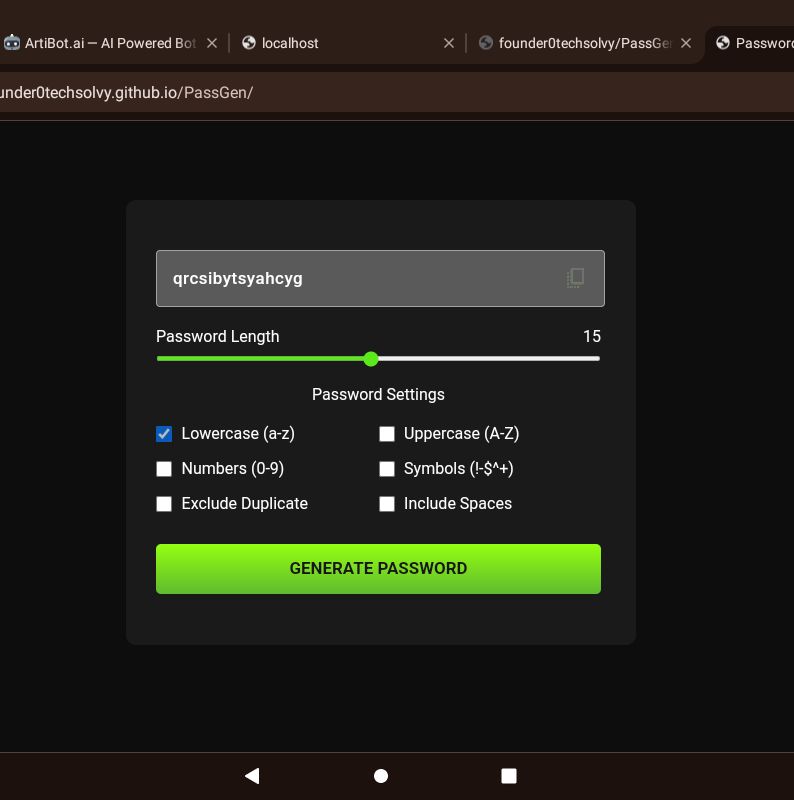Check the Include Spaces option
Image resolution: width=794 pixels, height=800 pixels.
(x=387, y=504)
